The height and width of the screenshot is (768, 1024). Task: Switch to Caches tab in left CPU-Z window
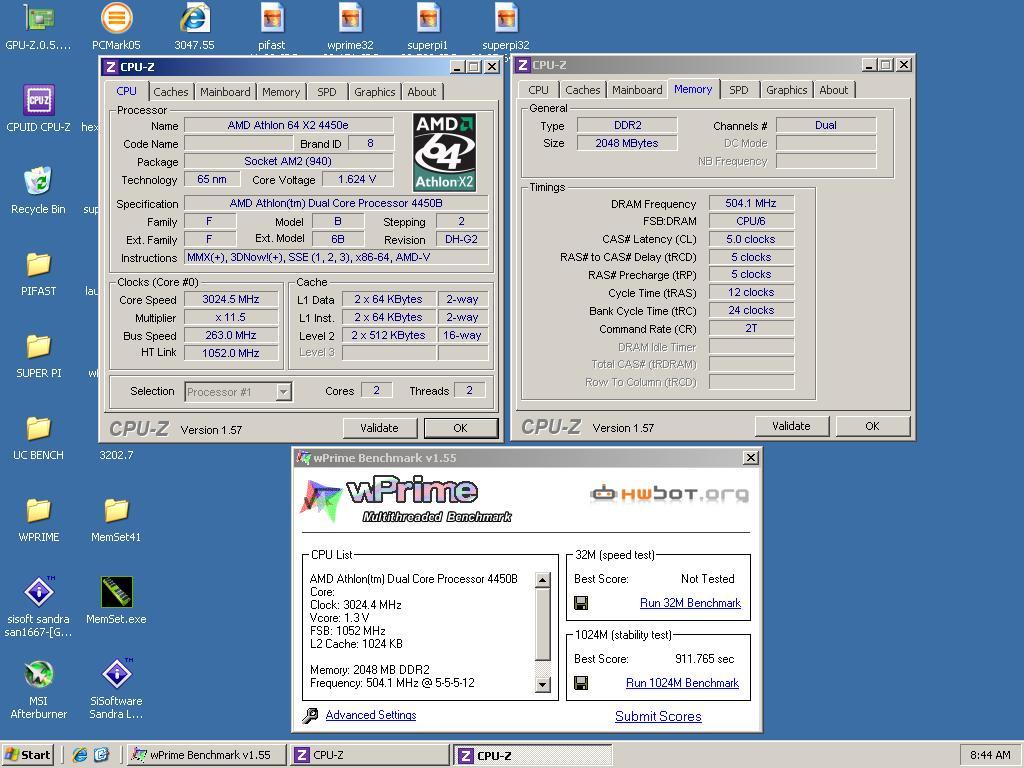pyautogui.click(x=170, y=92)
